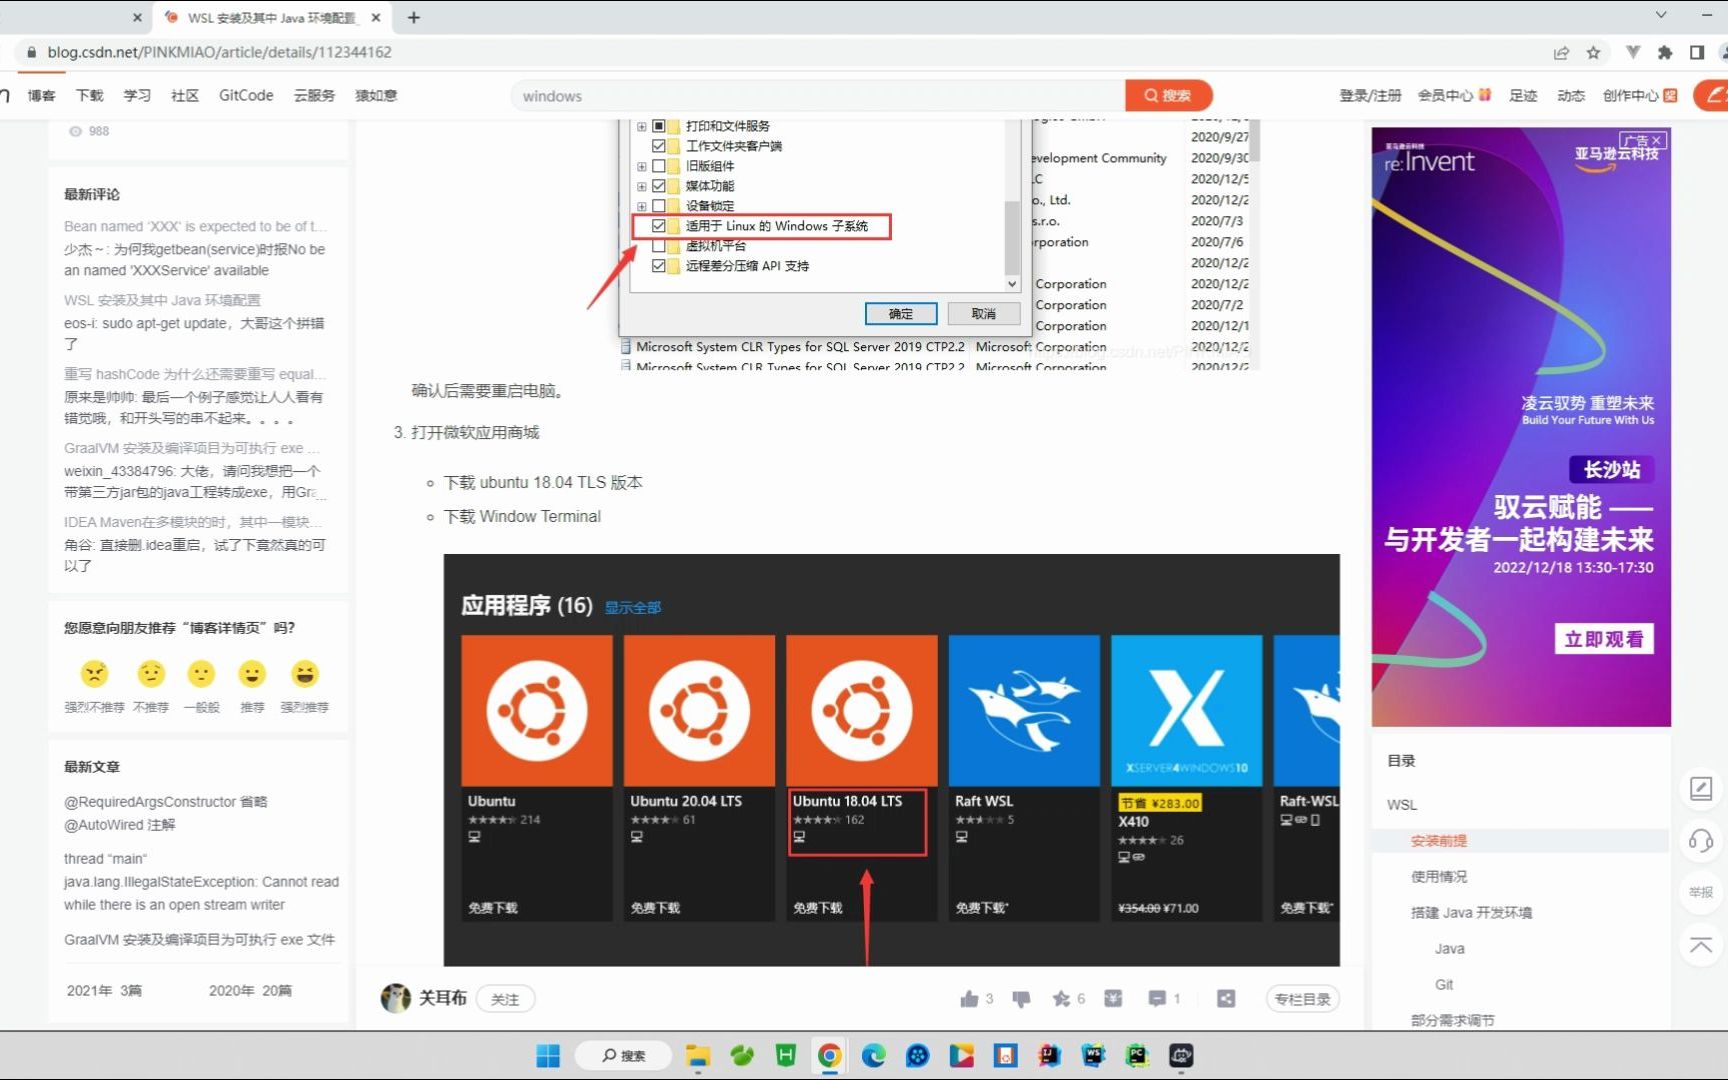Open Microsoft Edge from taskbar
1728x1080 pixels.
tap(873, 1055)
